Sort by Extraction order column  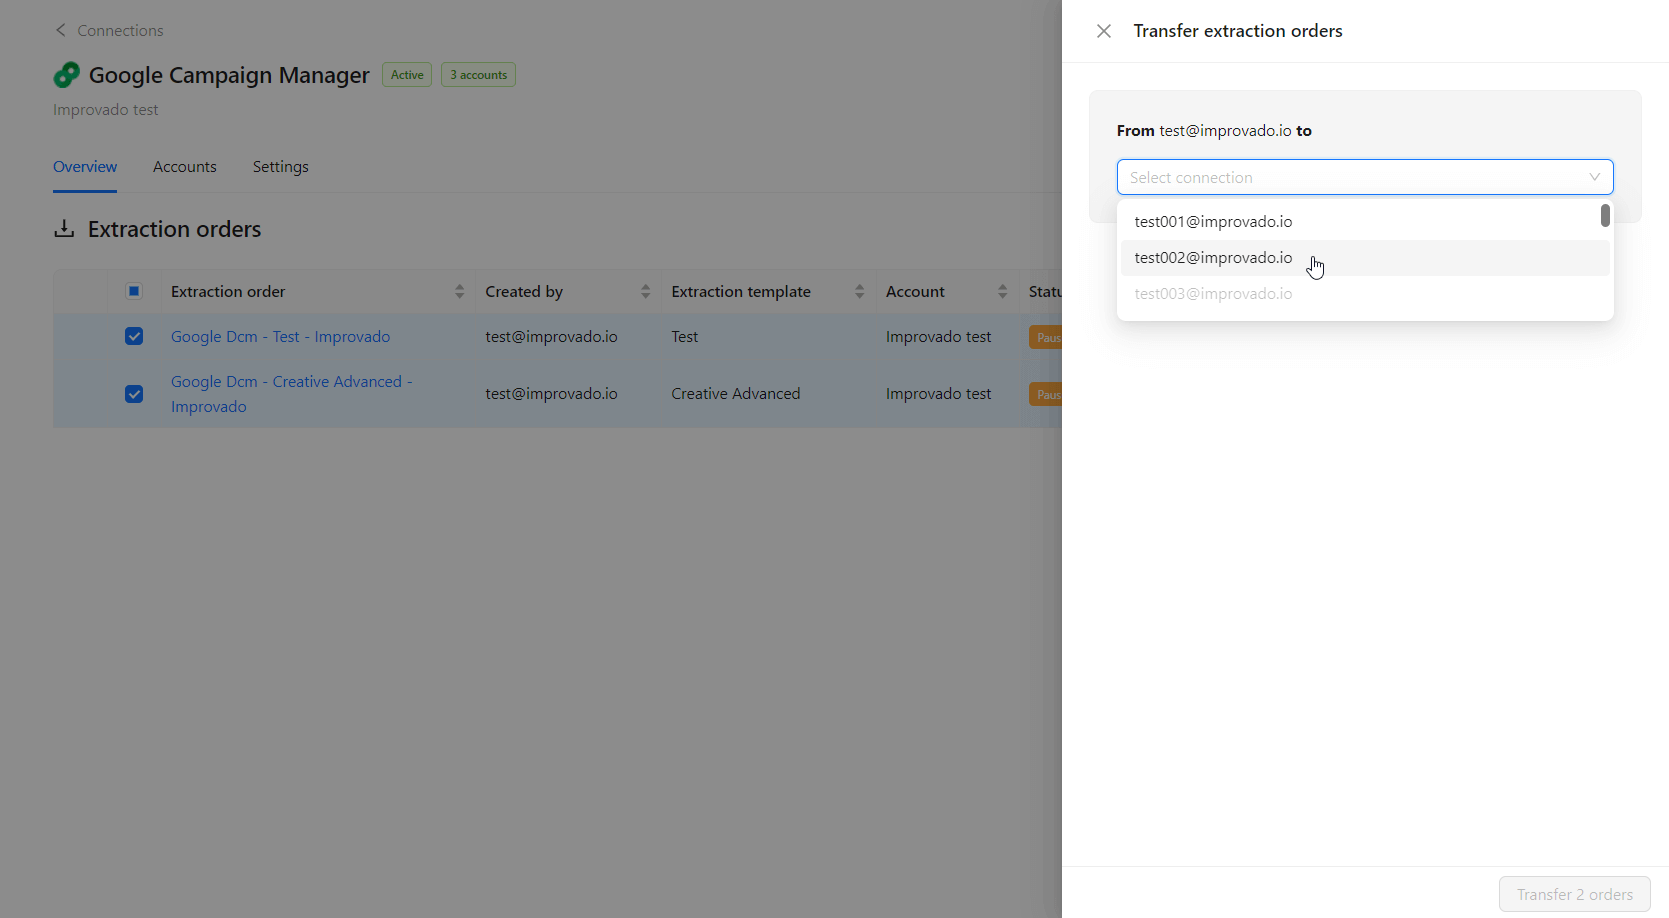tap(459, 291)
